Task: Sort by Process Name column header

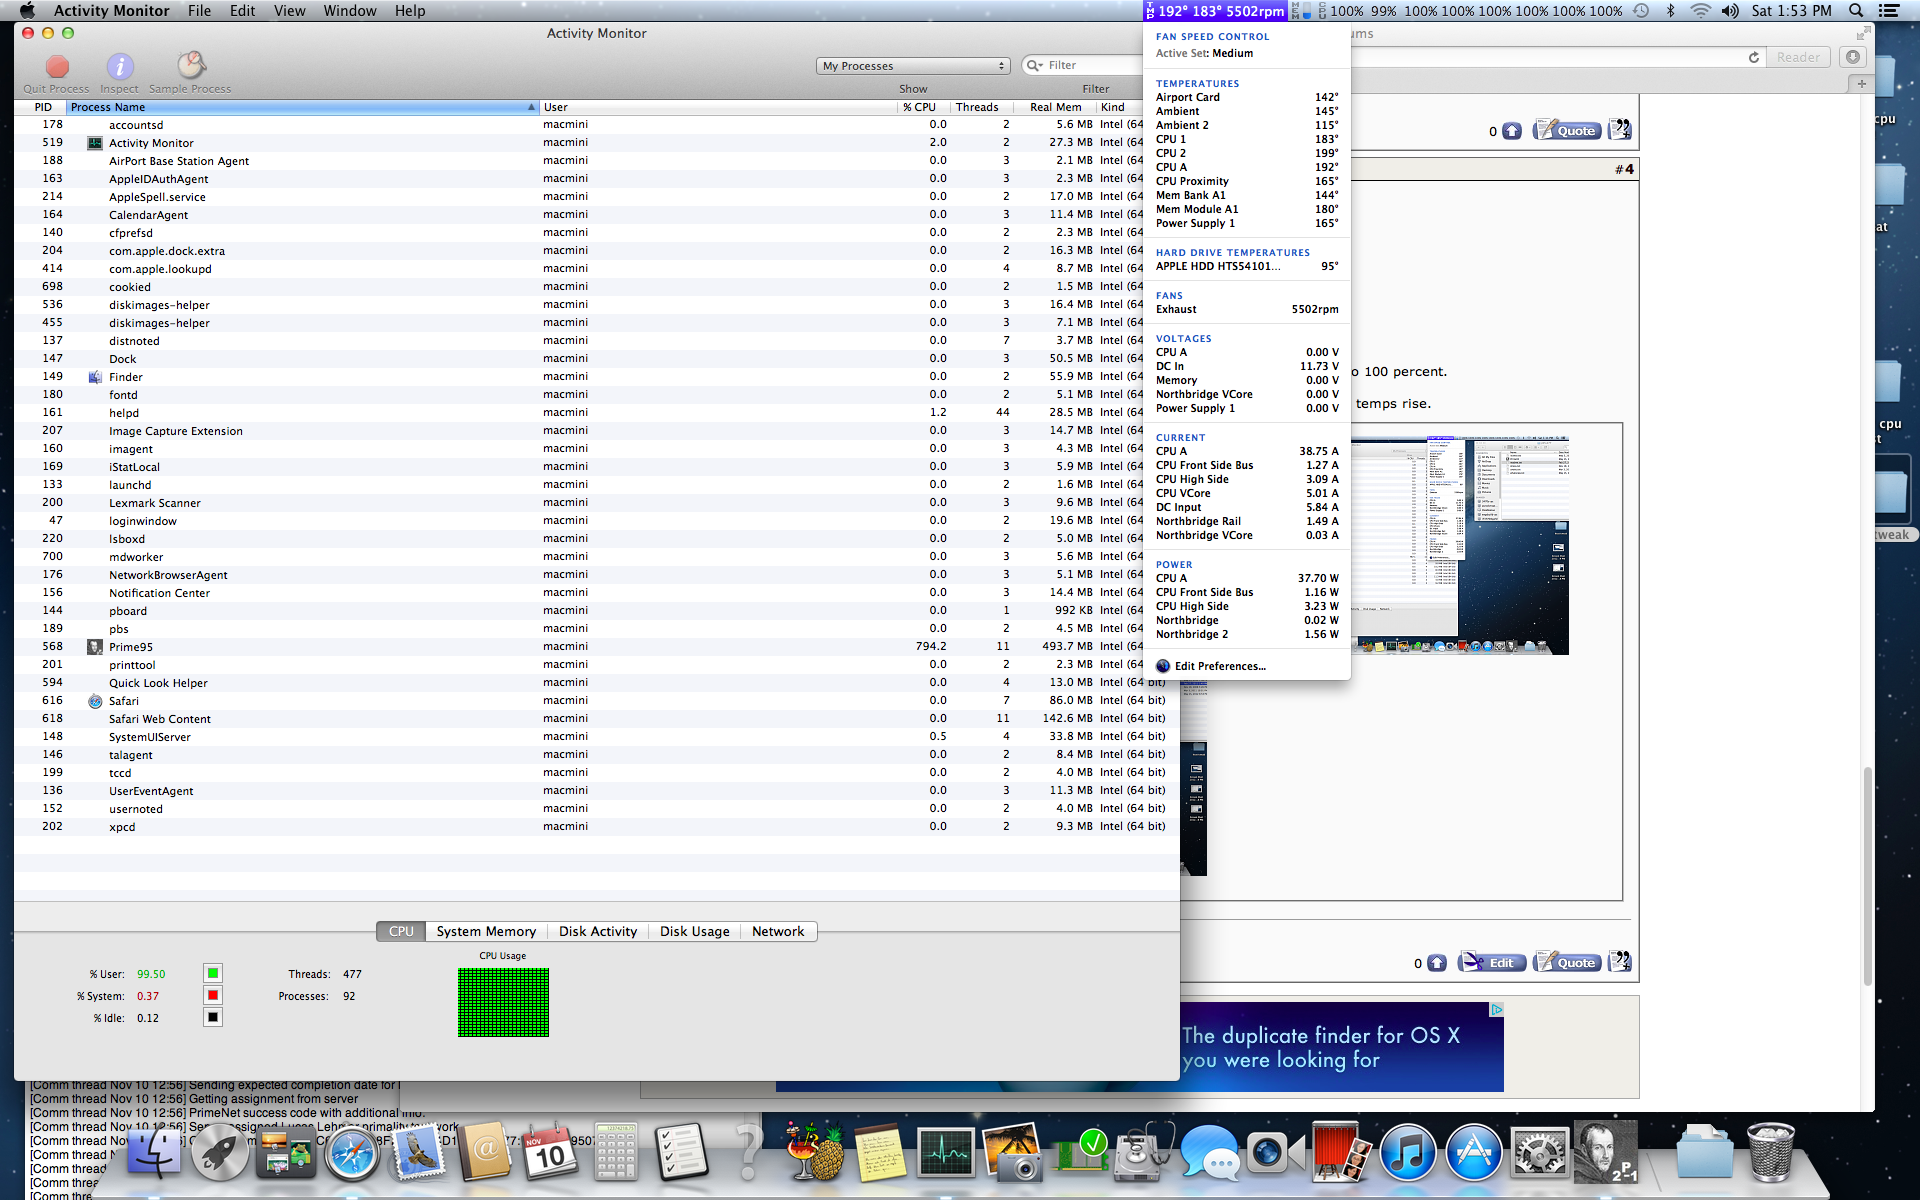Action: 303,107
